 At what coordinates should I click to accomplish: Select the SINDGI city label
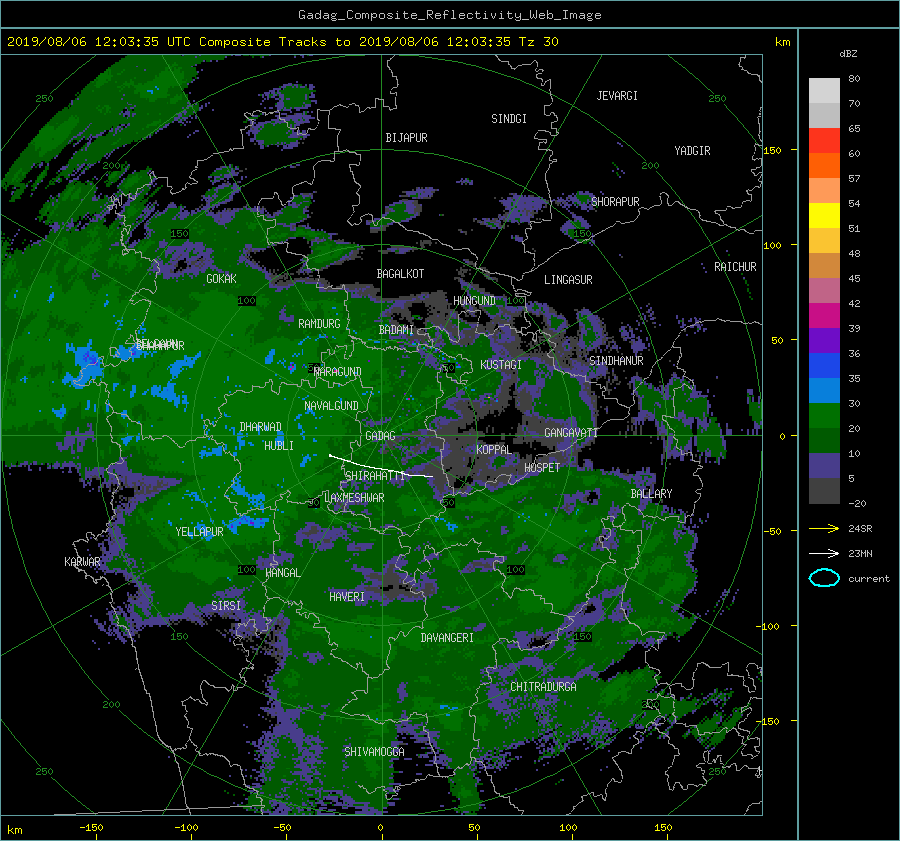click(509, 119)
